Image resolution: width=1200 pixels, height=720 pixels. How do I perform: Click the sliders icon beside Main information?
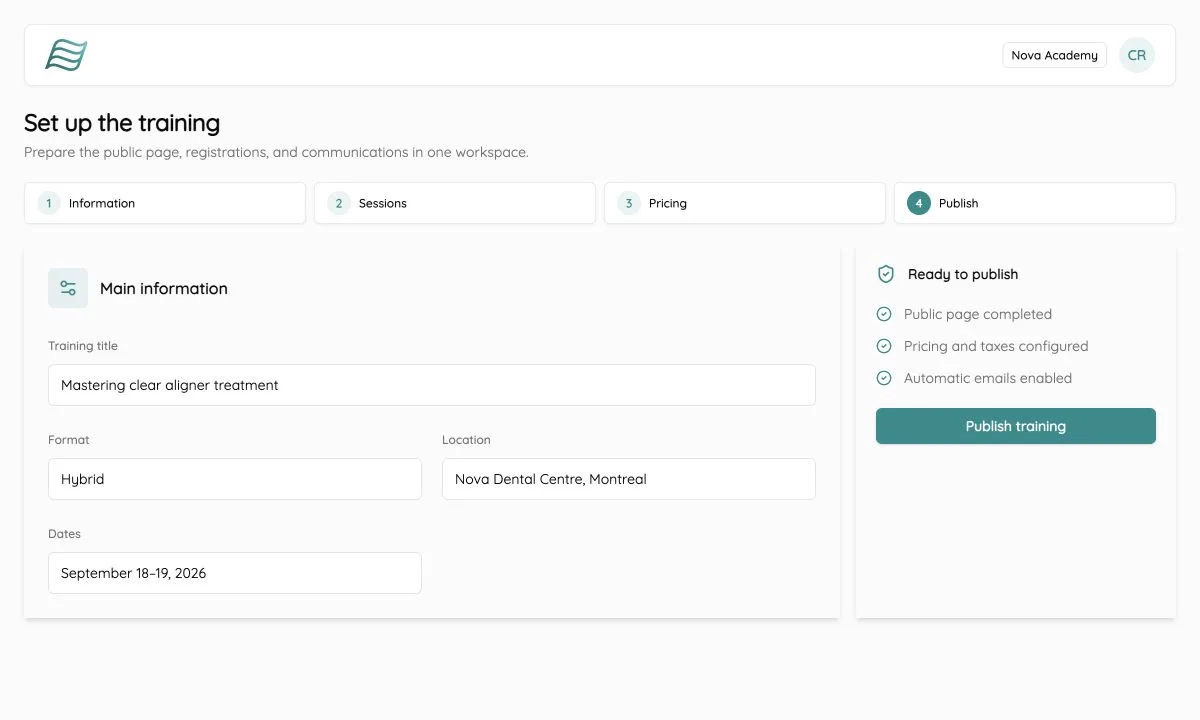68,288
